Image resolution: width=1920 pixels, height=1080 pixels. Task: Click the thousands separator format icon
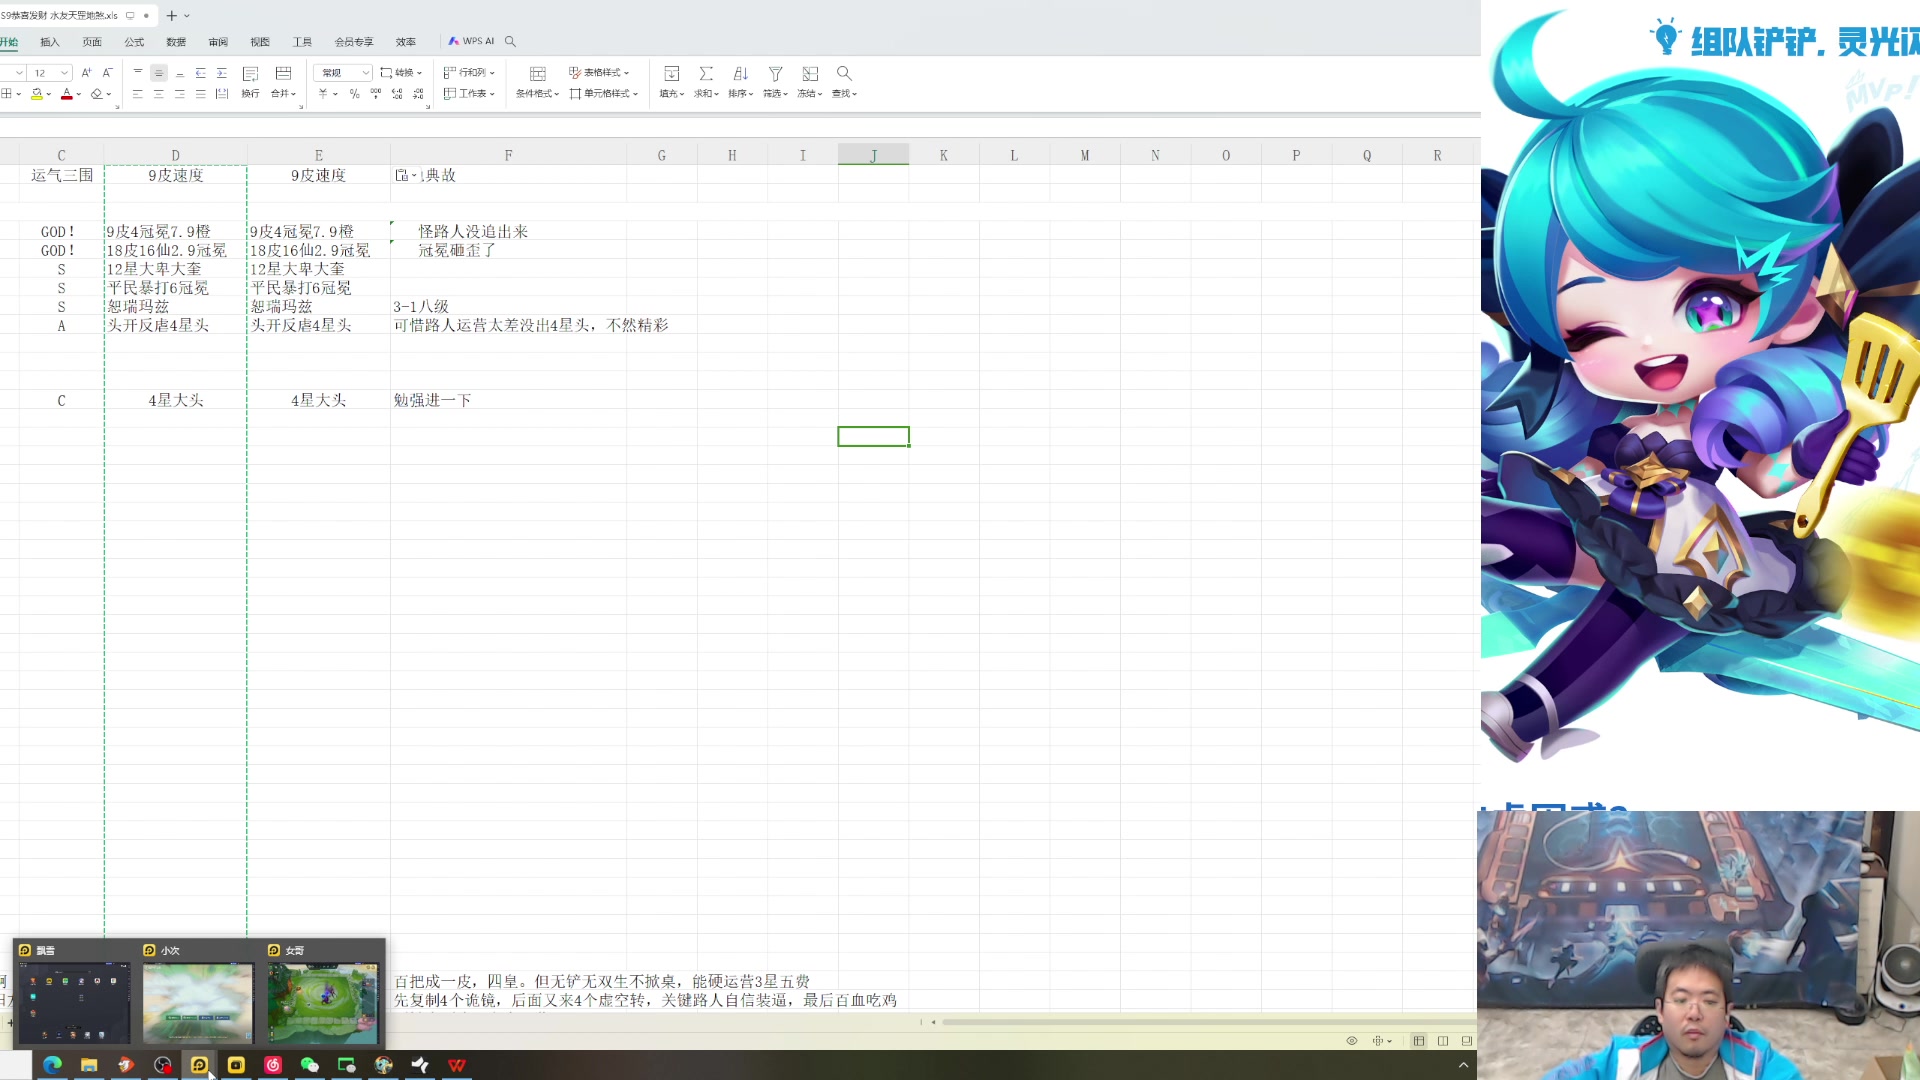pyautogui.click(x=376, y=94)
